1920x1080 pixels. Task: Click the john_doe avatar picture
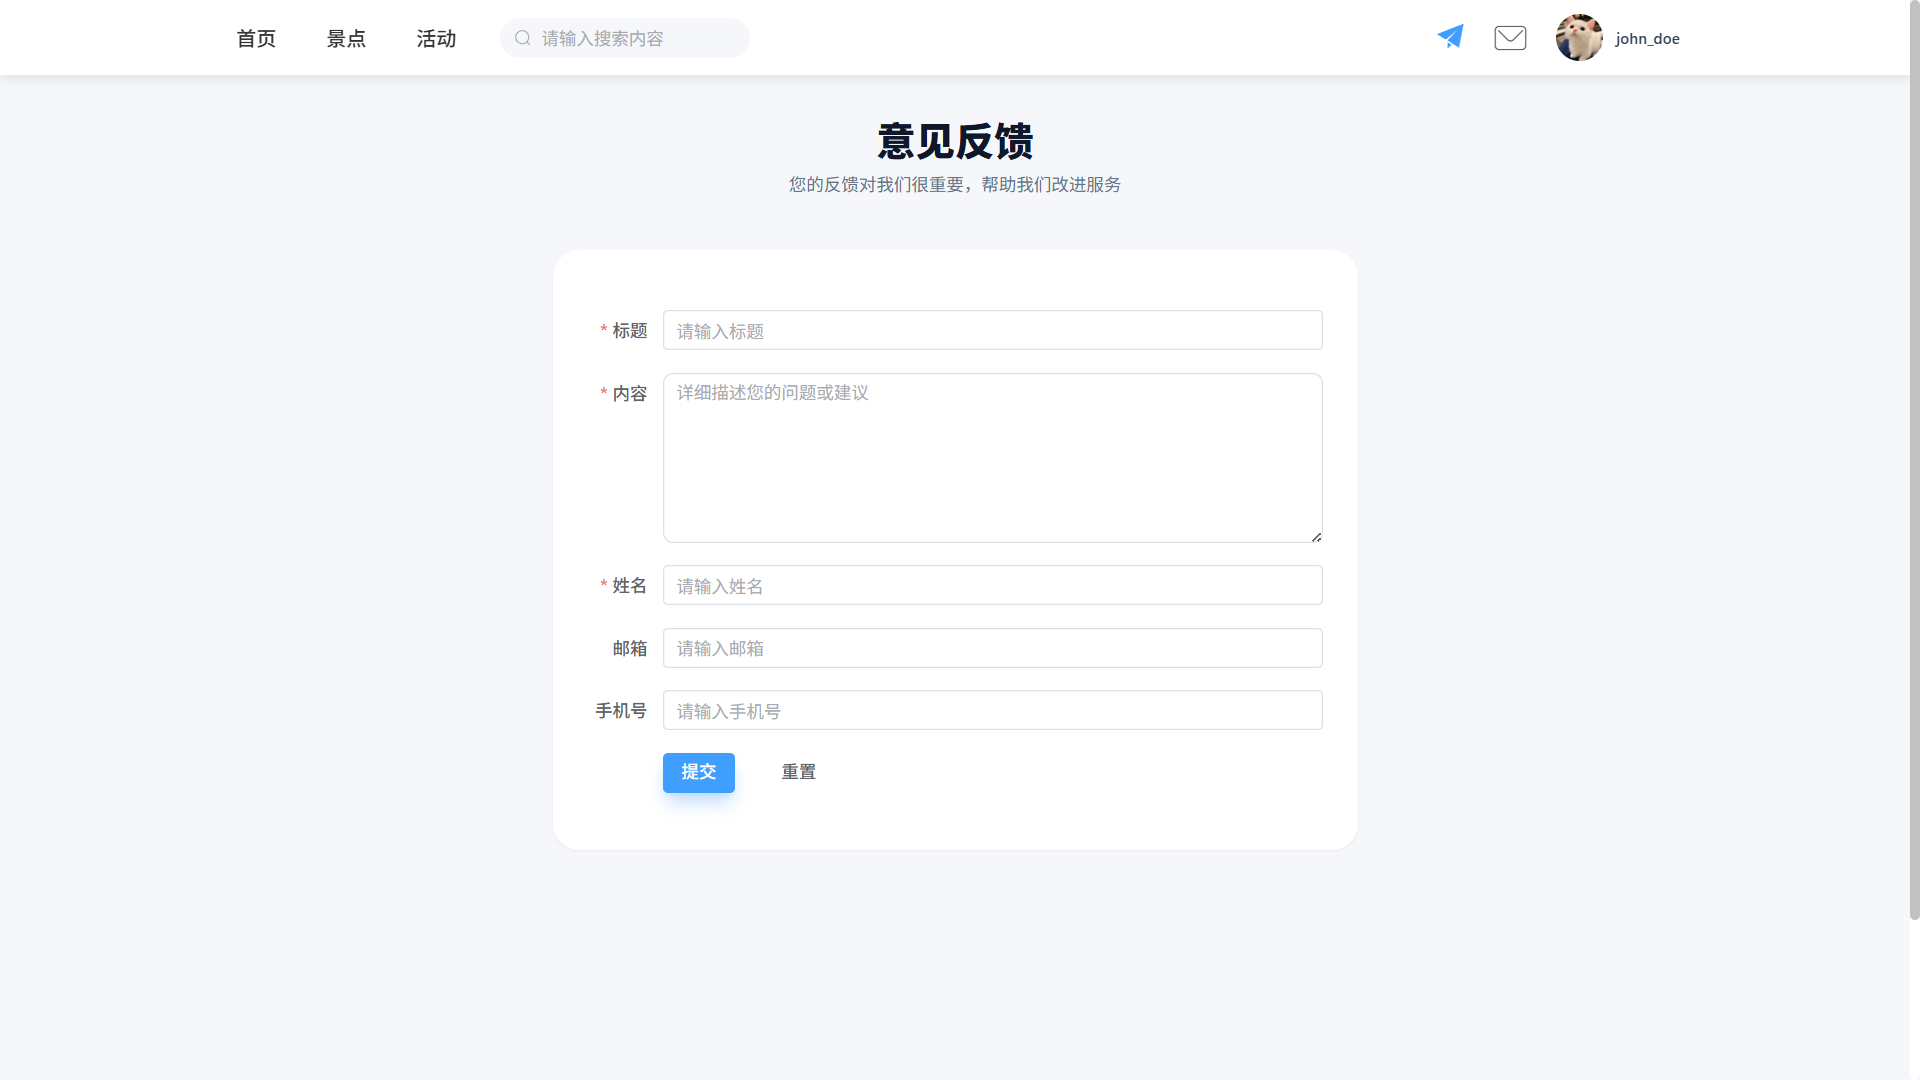pos(1579,38)
